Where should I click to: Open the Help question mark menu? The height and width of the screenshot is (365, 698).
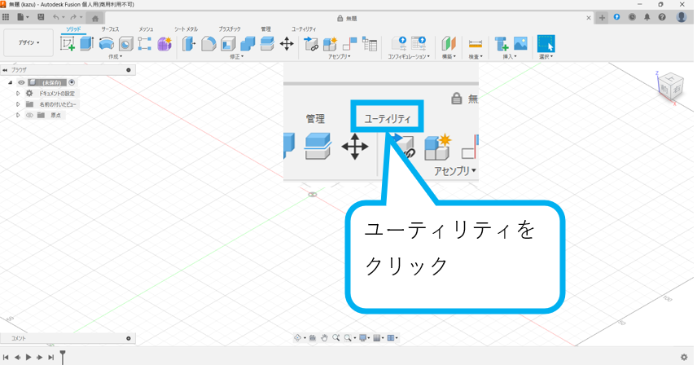pyautogui.click(x=662, y=17)
